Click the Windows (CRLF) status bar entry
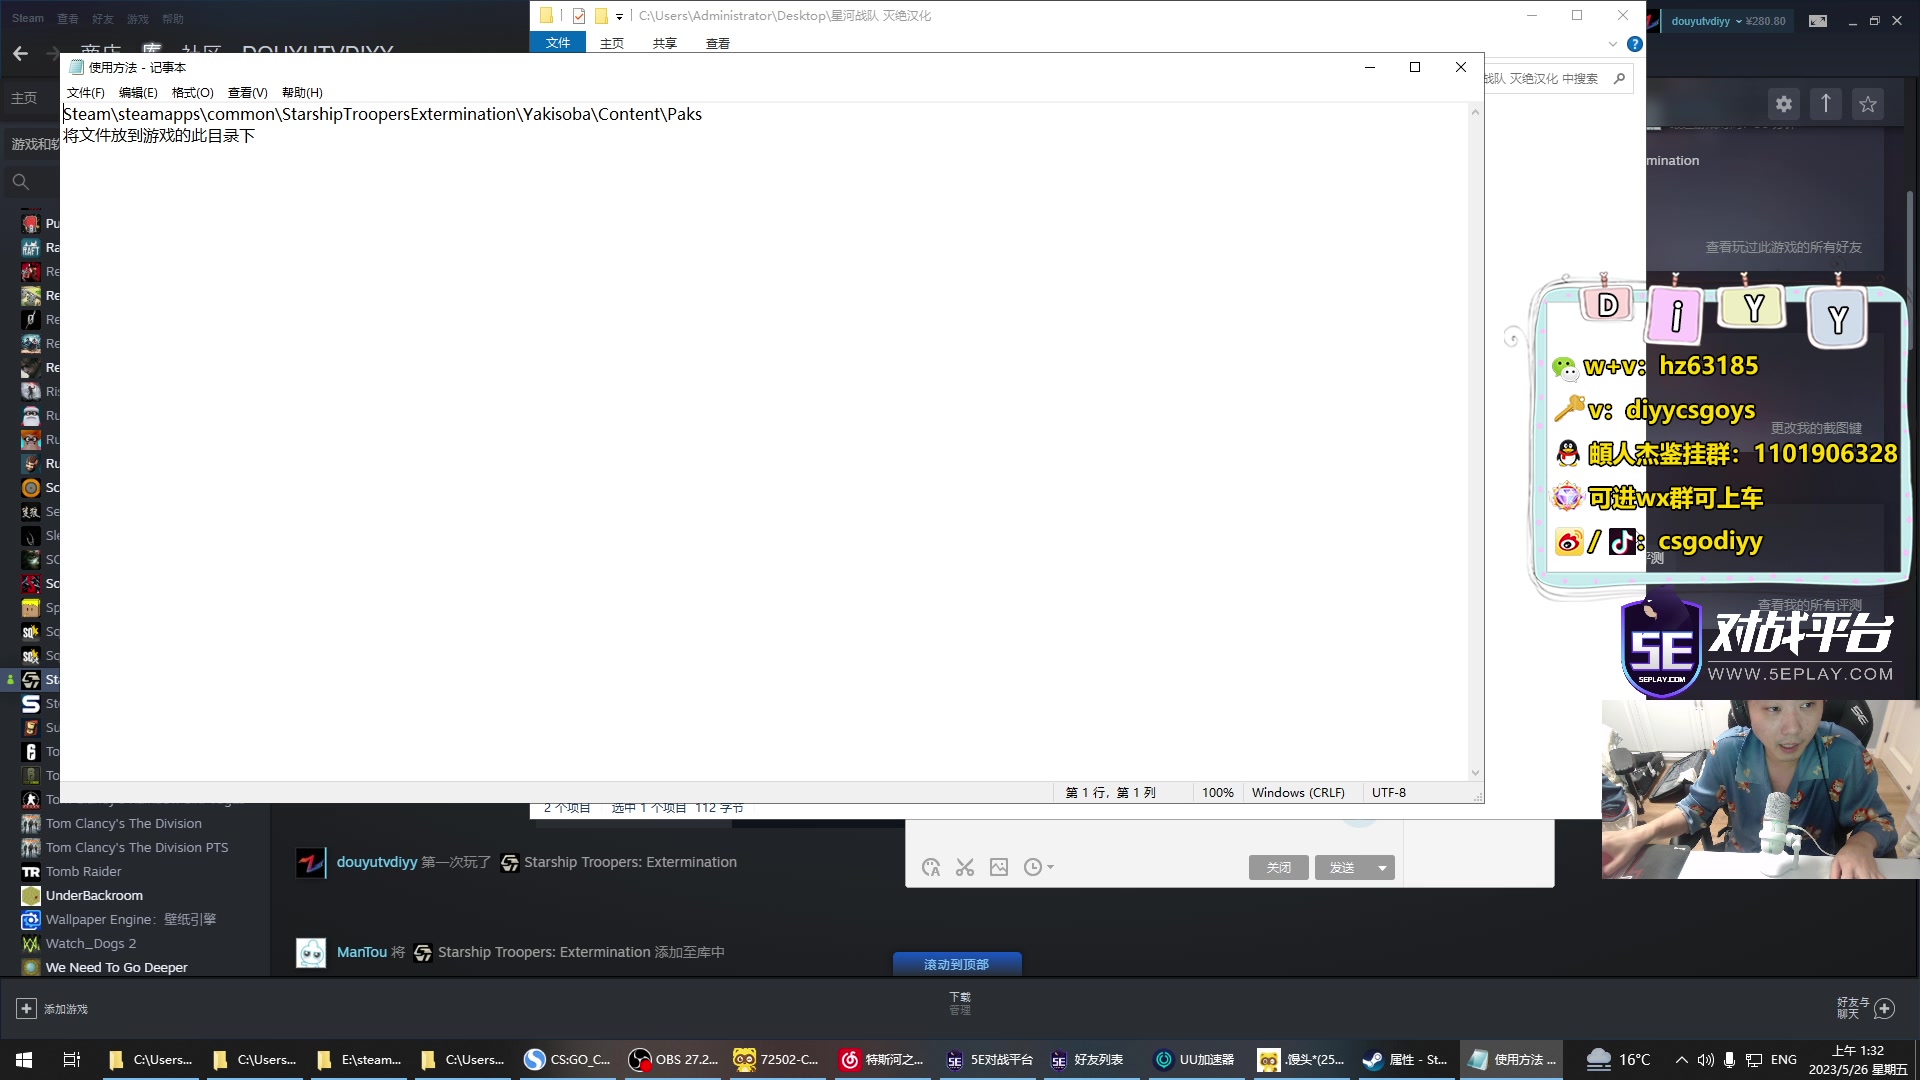Screen dimensions: 1920x1080 [x=1298, y=793]
